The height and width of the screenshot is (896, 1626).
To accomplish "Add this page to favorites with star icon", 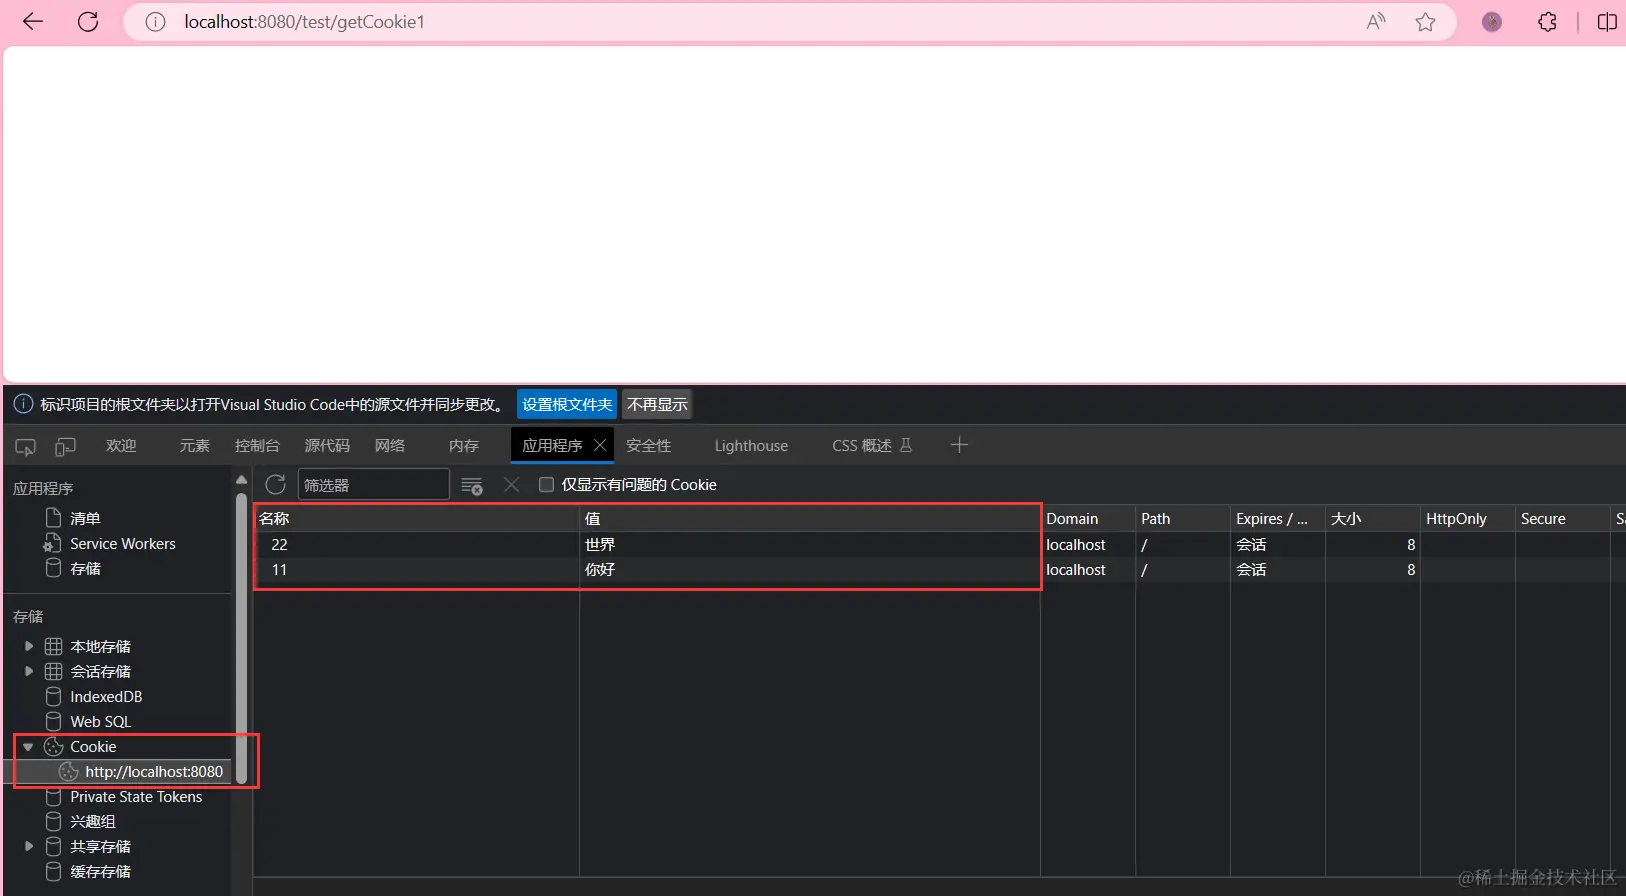I will click(x=1425, y=22).
